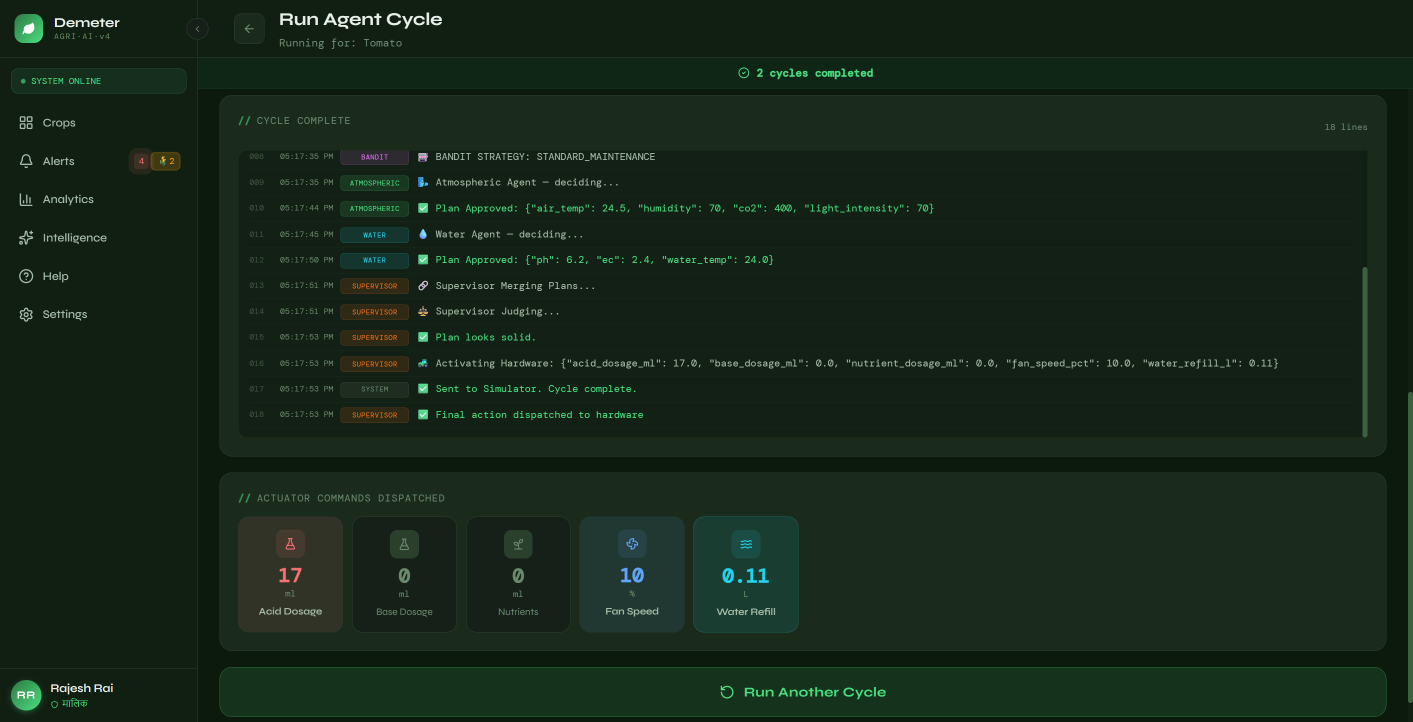Select the Water Refill card
This screenshot has width=1413, height=722.
coord(746,574)
